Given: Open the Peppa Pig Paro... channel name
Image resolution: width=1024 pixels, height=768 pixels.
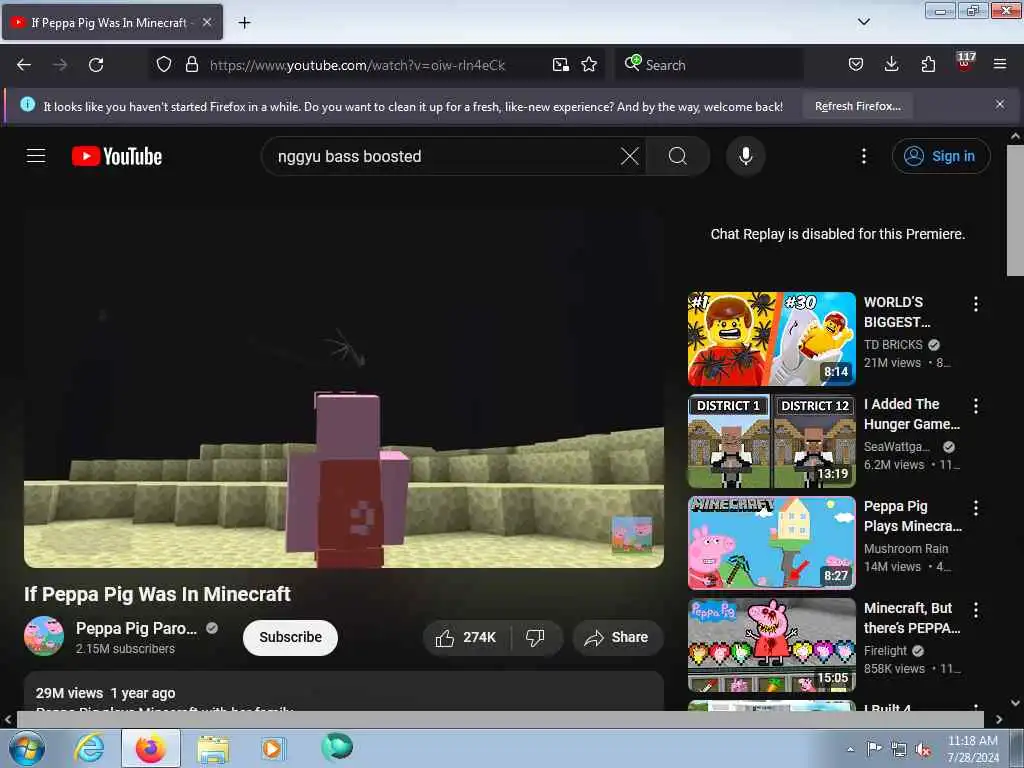Looking at the screenshot, I should [136, 628].
